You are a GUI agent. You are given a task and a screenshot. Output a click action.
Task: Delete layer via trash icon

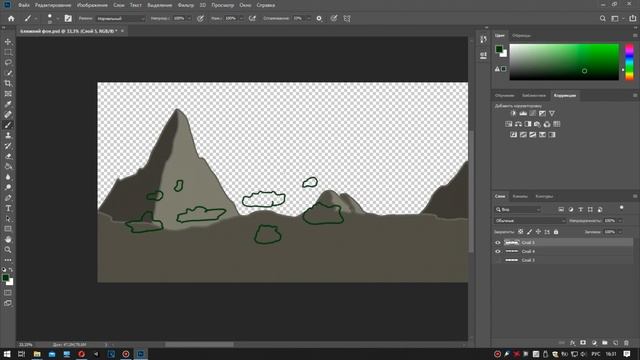tap(627, 343)
